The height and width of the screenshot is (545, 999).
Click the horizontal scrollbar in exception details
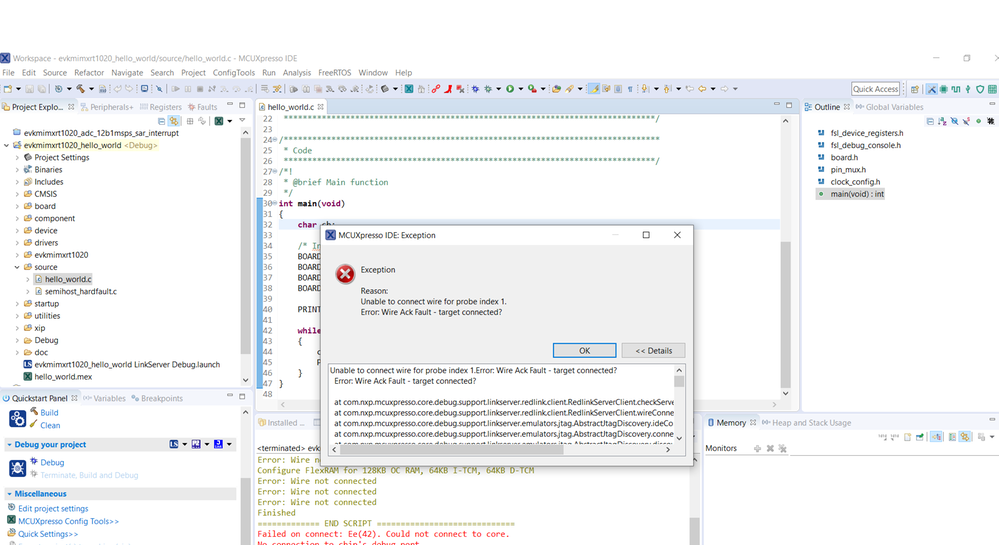tap(452, 449)
